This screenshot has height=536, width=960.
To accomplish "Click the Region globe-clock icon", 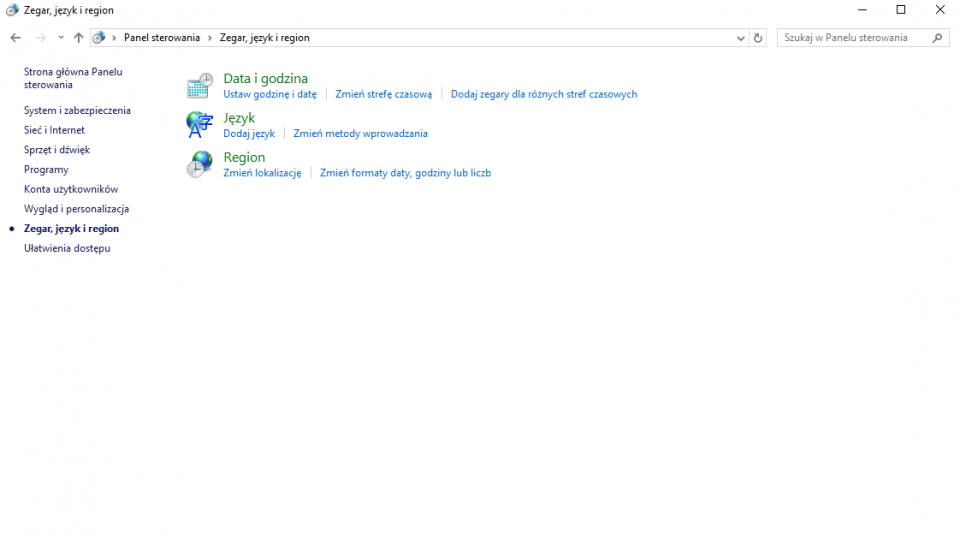I will coord(200,164).
